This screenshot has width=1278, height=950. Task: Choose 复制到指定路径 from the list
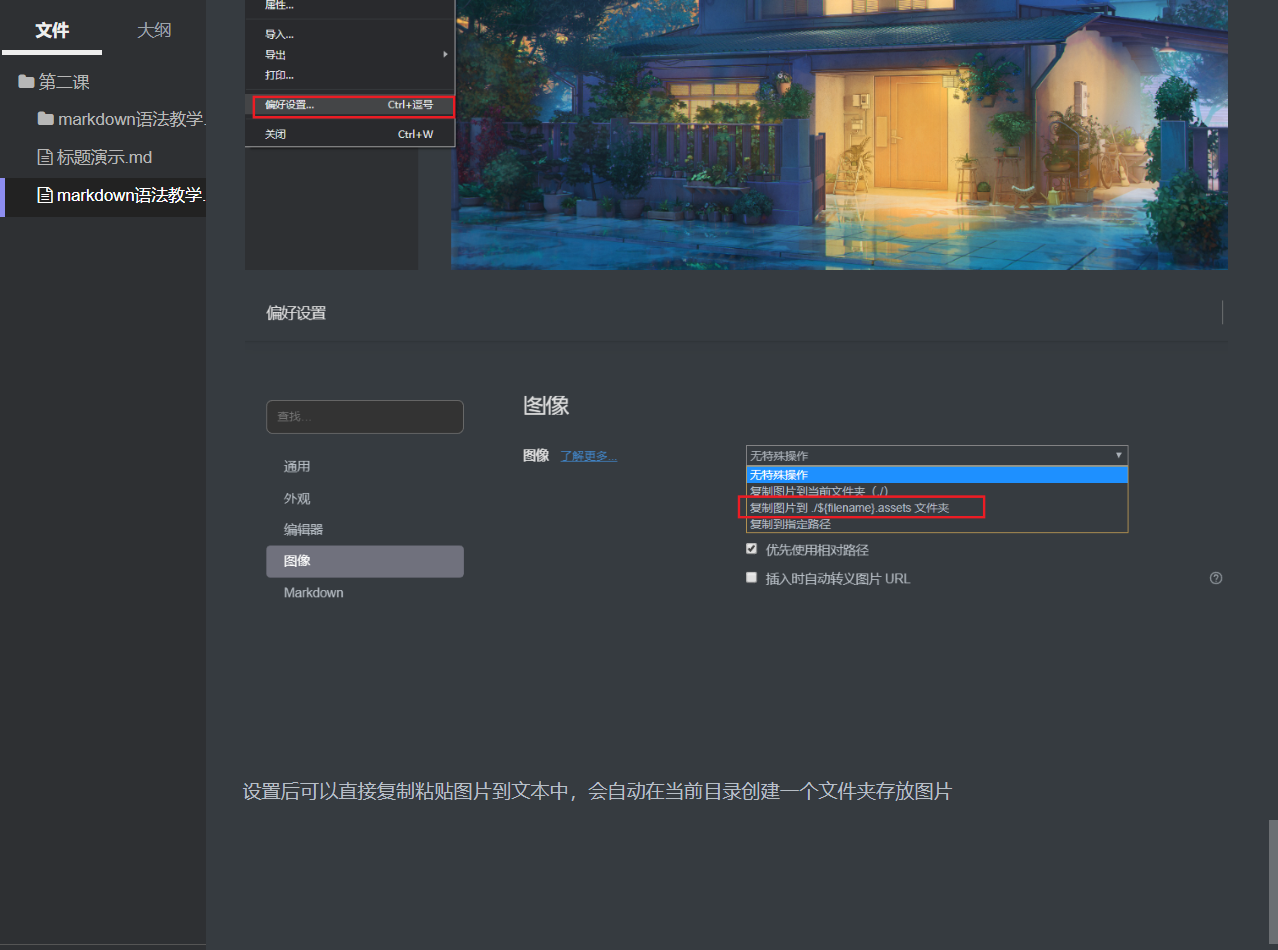pos(790,524)
